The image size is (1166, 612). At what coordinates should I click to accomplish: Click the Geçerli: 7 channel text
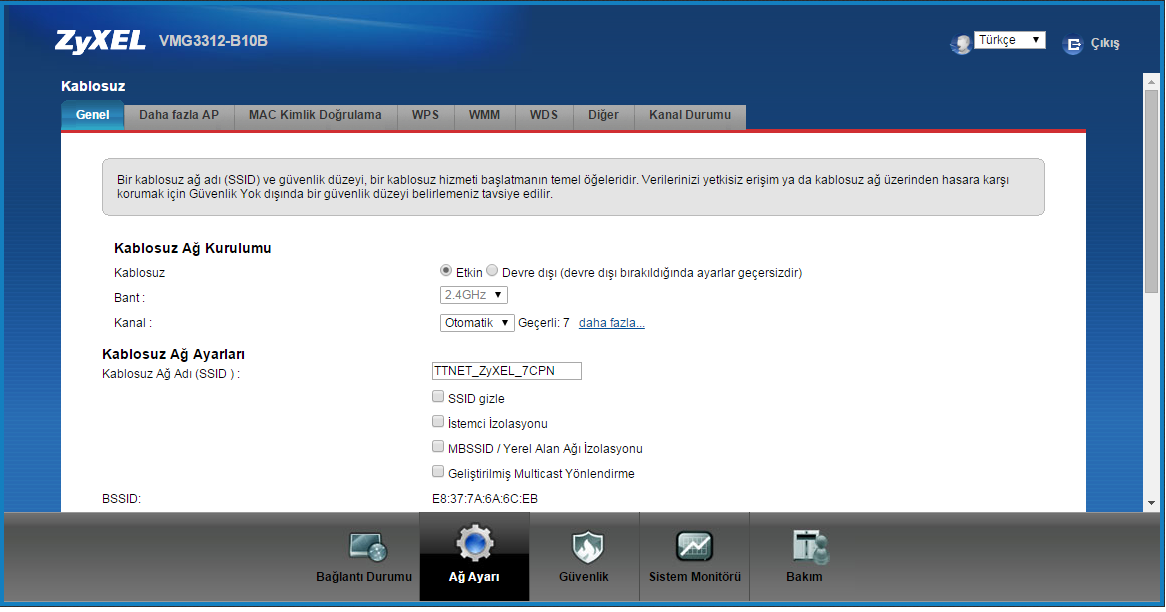coord(544,323)
